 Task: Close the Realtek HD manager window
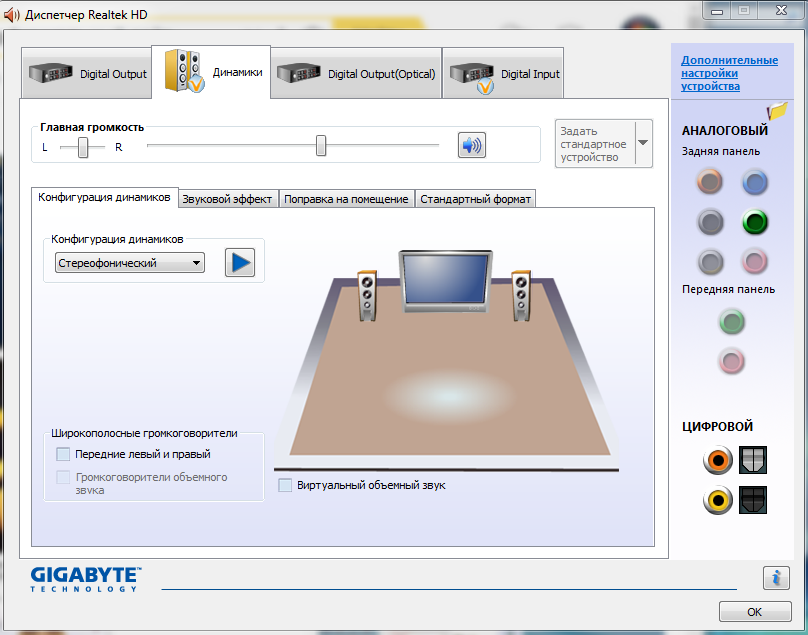(781, 10)
